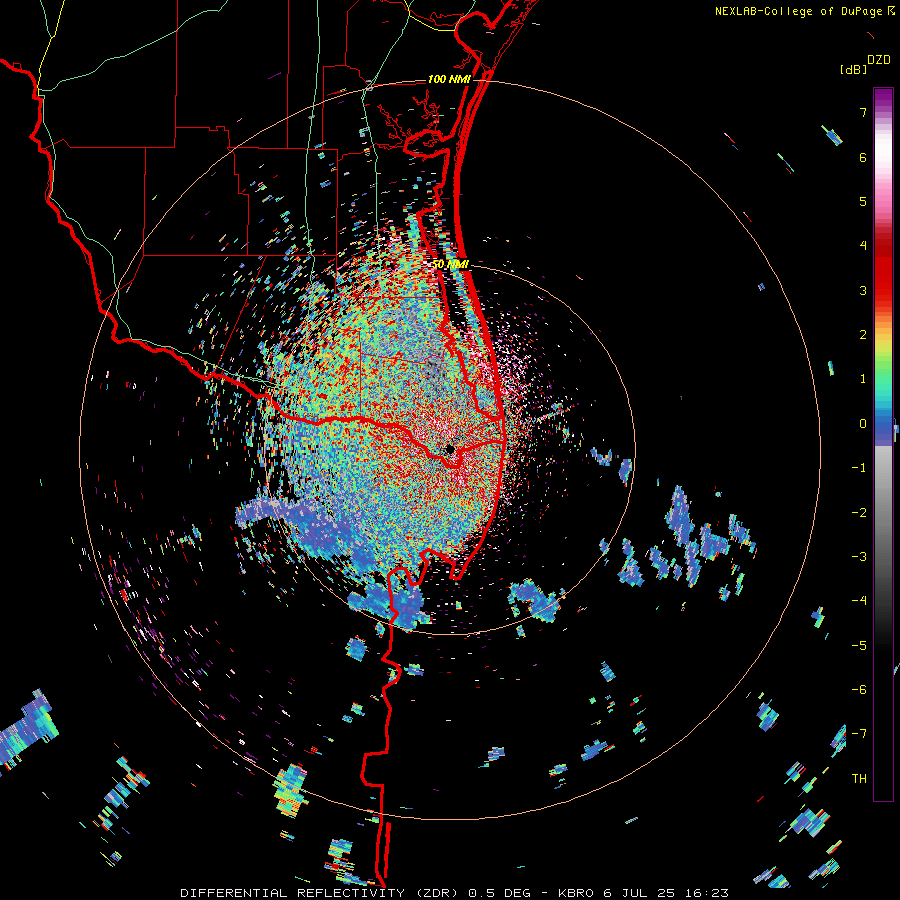
Task: Click the TH label at the color bar bottom
Action: [859, 778]
